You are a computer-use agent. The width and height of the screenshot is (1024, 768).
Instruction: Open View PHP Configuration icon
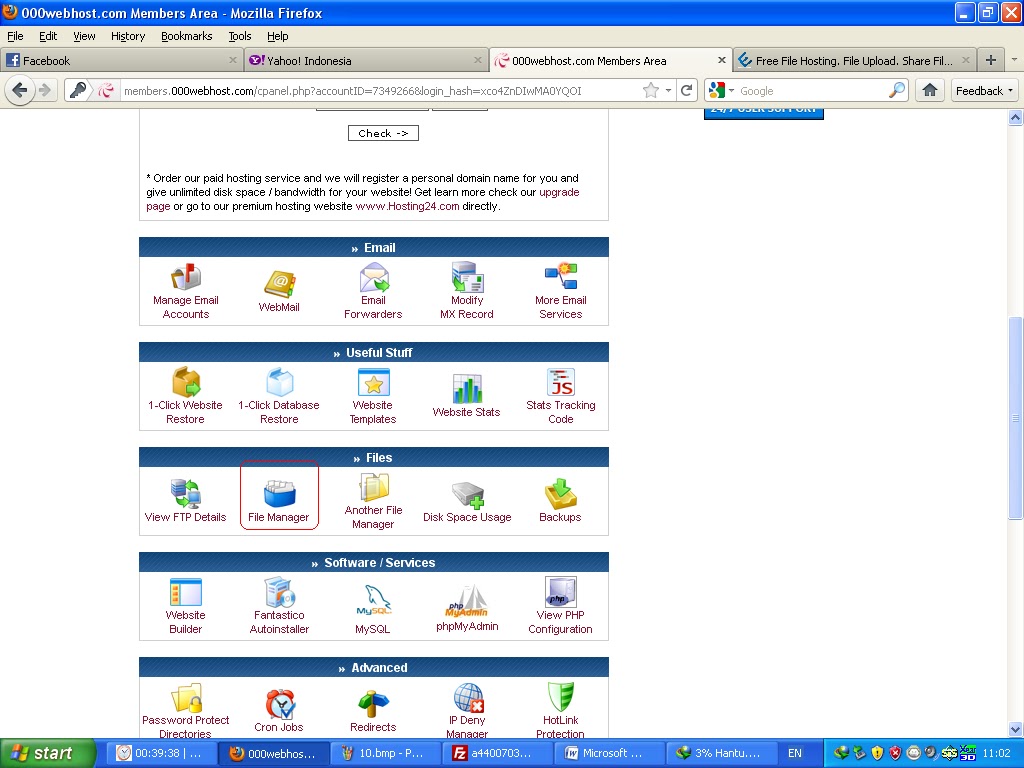point(561,592)
